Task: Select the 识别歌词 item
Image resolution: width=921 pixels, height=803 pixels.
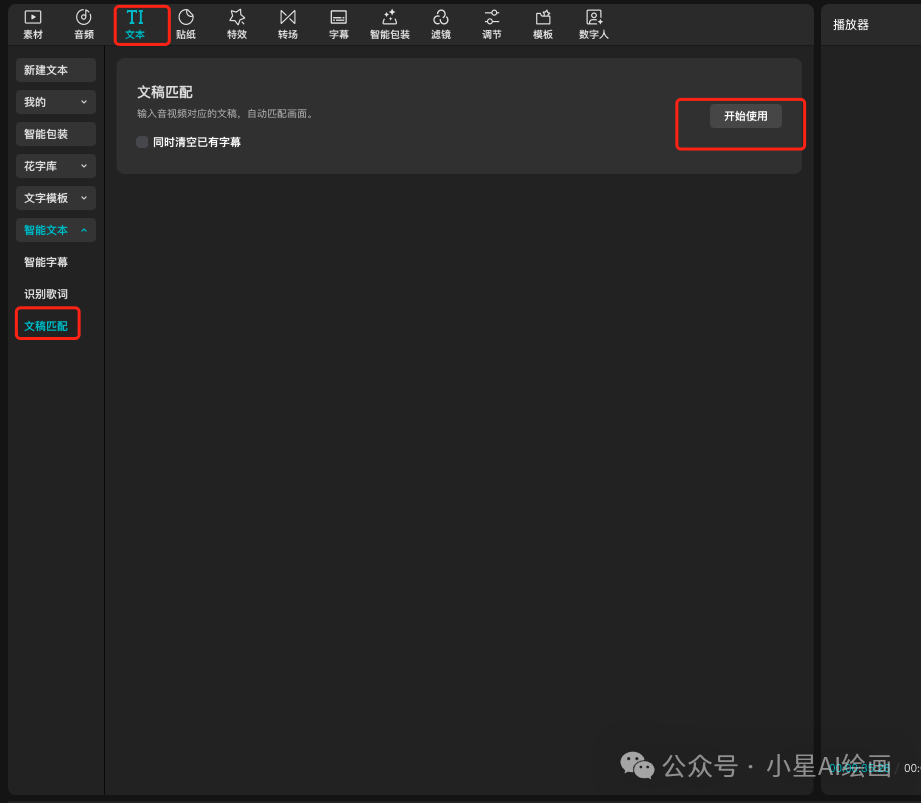Action: coord(46,294)
